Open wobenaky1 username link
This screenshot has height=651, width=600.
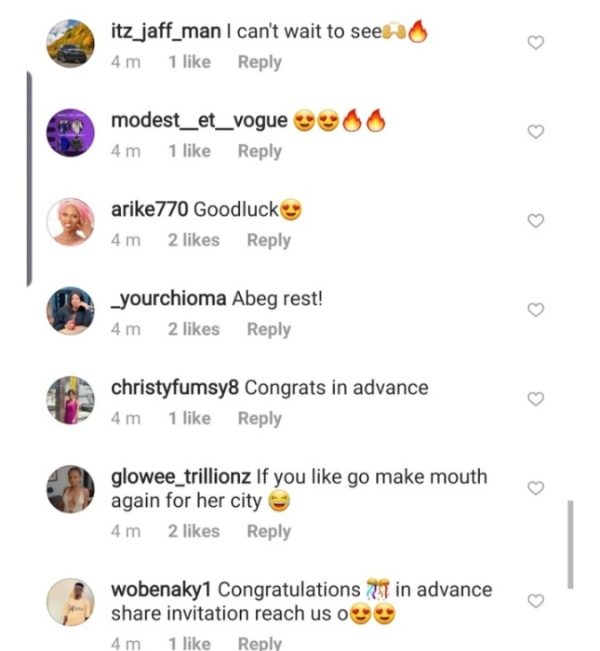161,589
